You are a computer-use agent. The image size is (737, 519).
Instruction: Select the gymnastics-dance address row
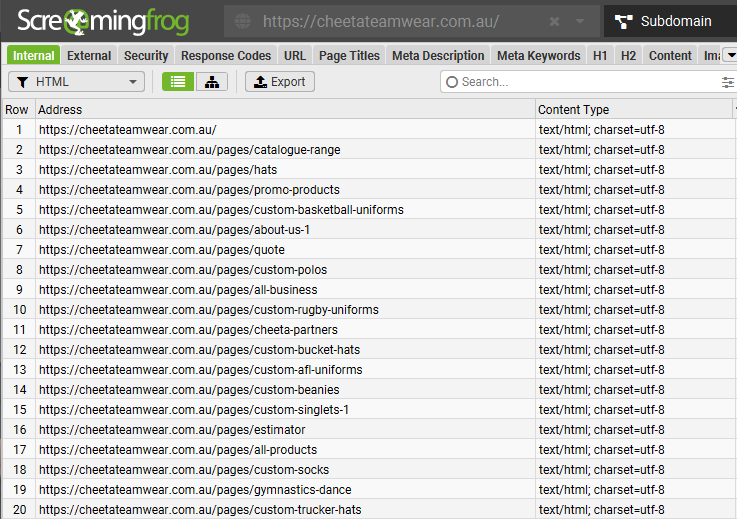coord(285,490)
